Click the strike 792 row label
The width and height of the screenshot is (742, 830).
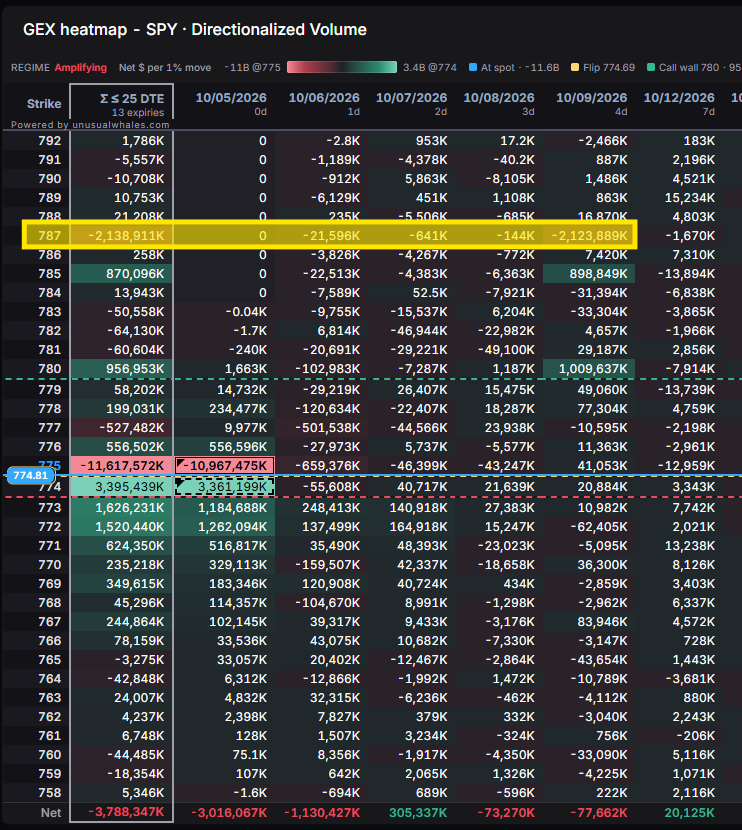click(49, 141)
